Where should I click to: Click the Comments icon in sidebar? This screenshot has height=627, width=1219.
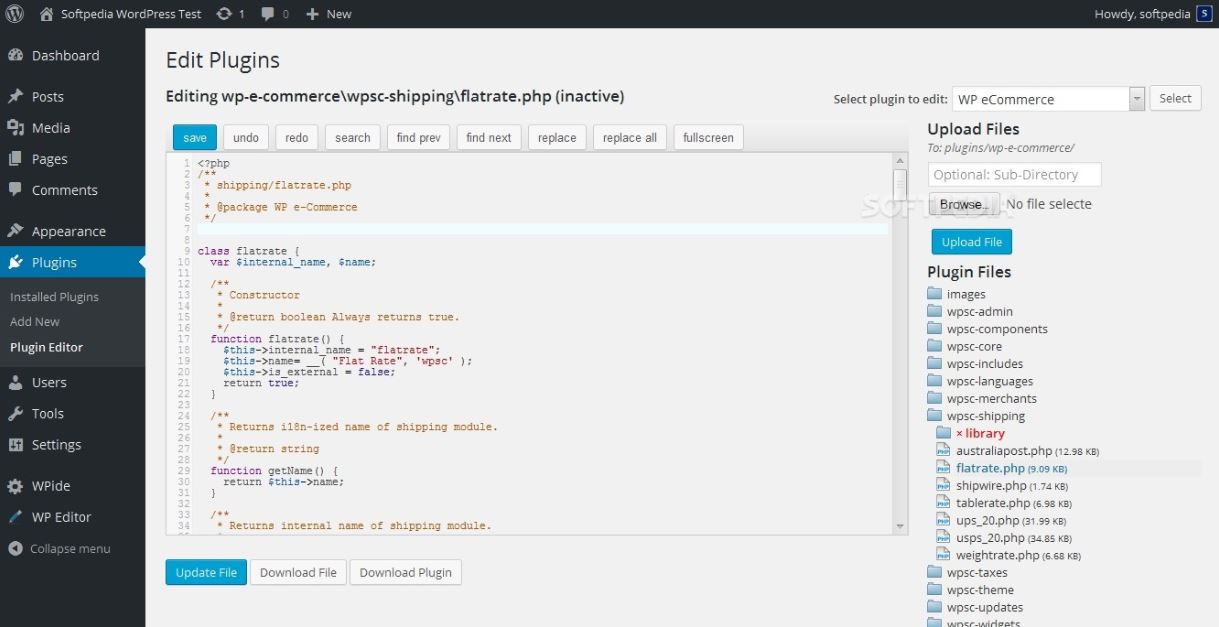(x=15, y=189)
